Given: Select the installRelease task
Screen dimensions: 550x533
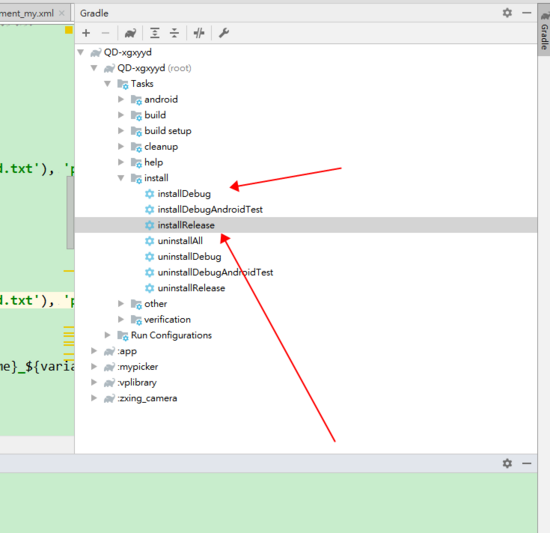Looking at the screenshot, I should click(x=186, y=225).
